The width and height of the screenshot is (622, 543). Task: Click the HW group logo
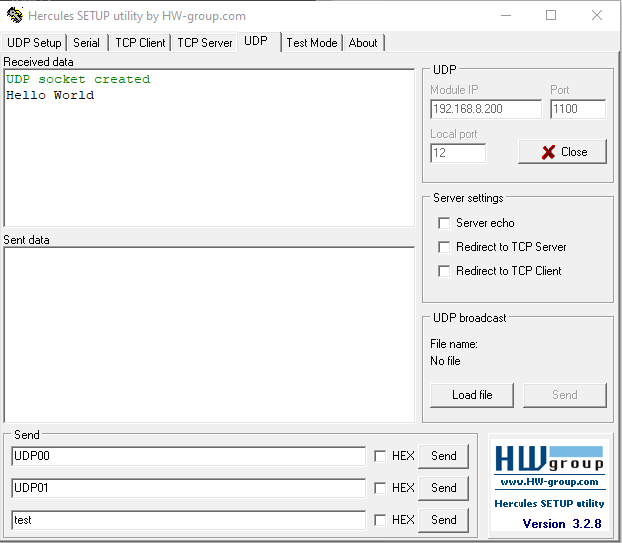(549, 459)
